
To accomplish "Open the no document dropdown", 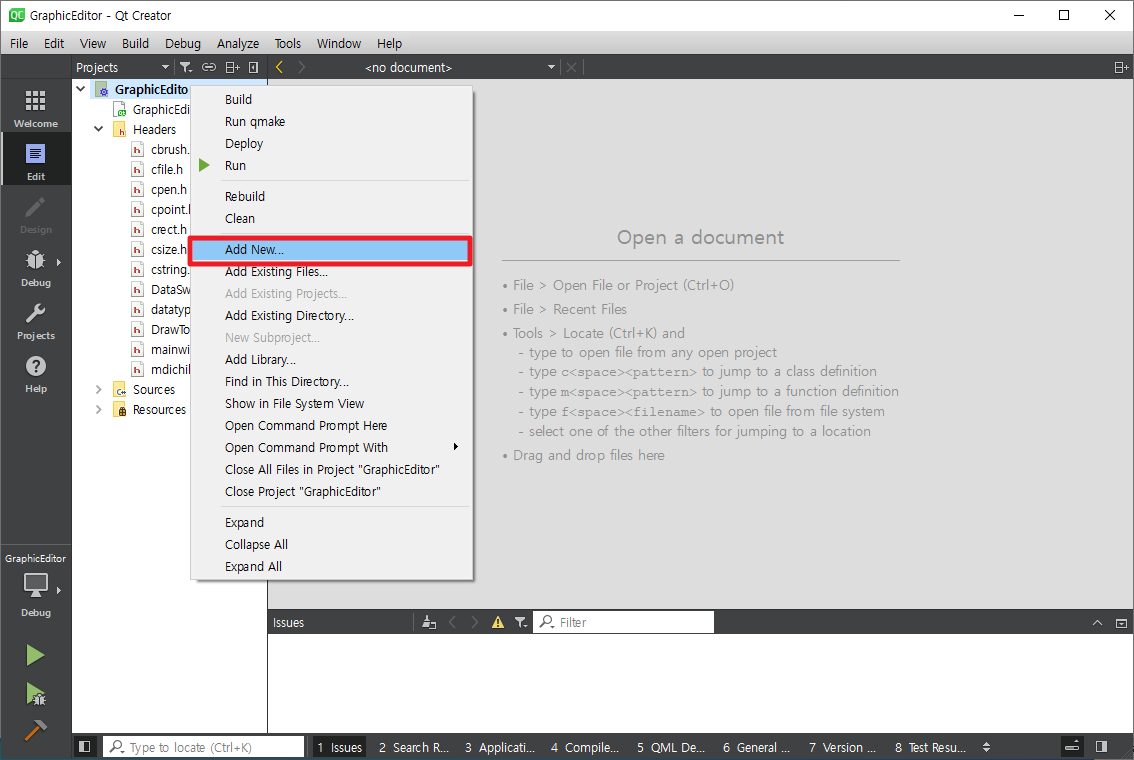I will [460, 67].
